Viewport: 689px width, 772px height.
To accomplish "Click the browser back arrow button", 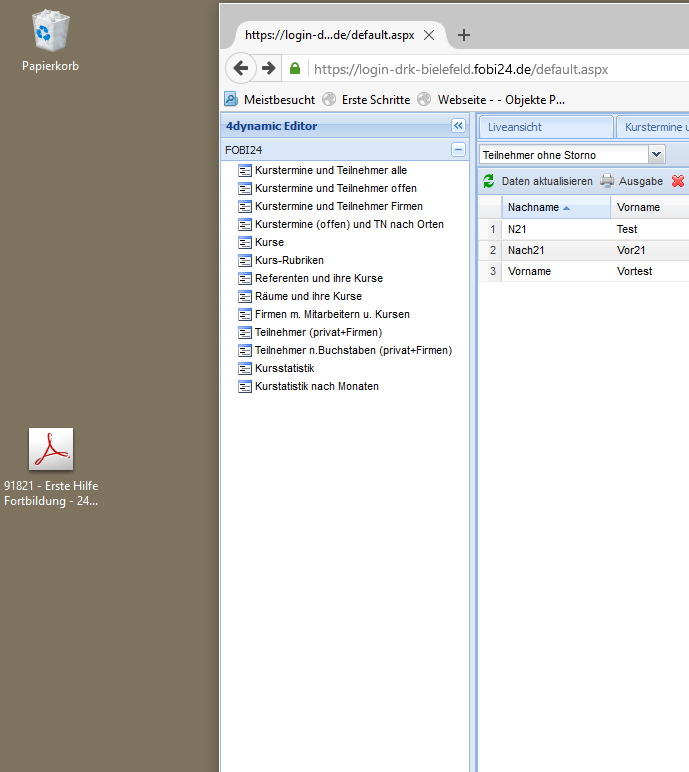I will pos(241,68).
